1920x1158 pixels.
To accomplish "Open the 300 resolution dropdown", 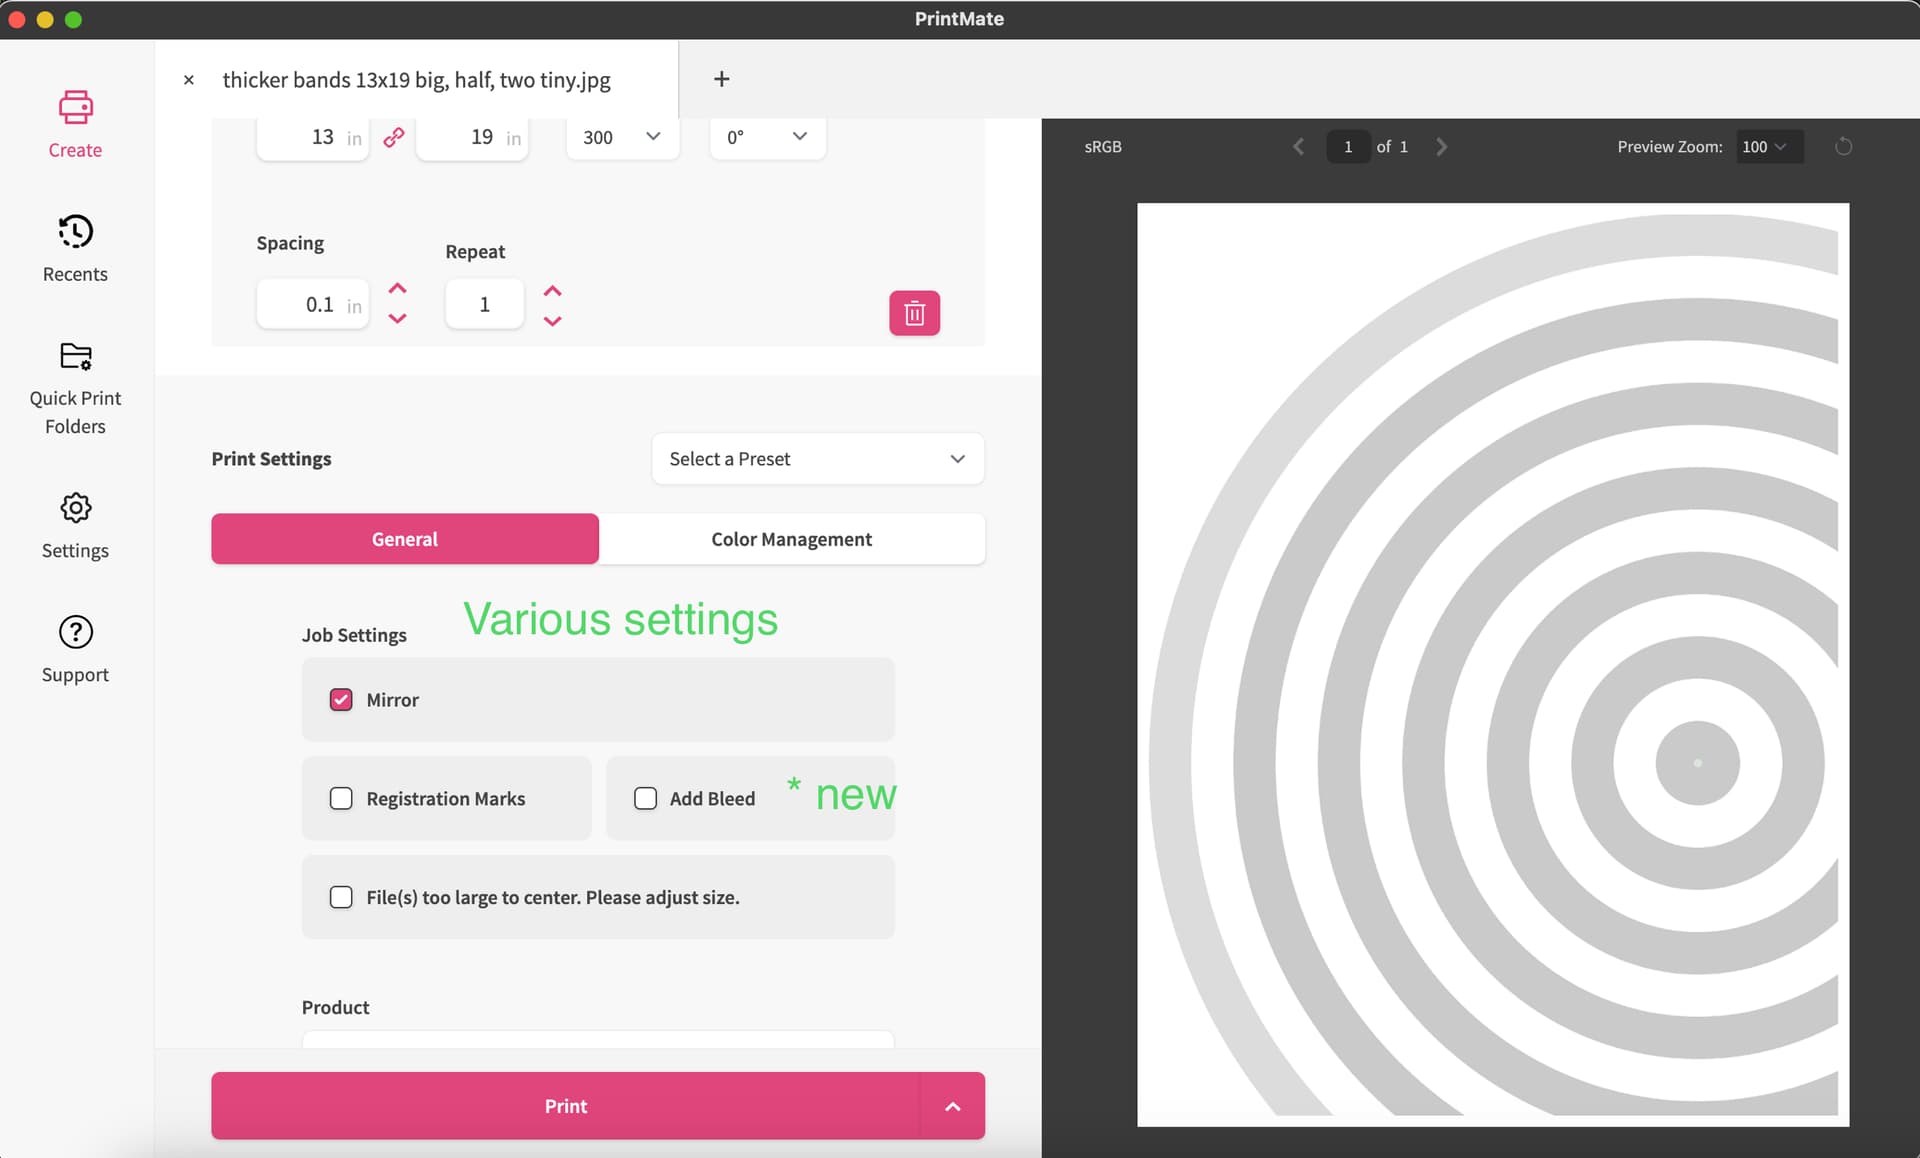I will coord(622,137).
